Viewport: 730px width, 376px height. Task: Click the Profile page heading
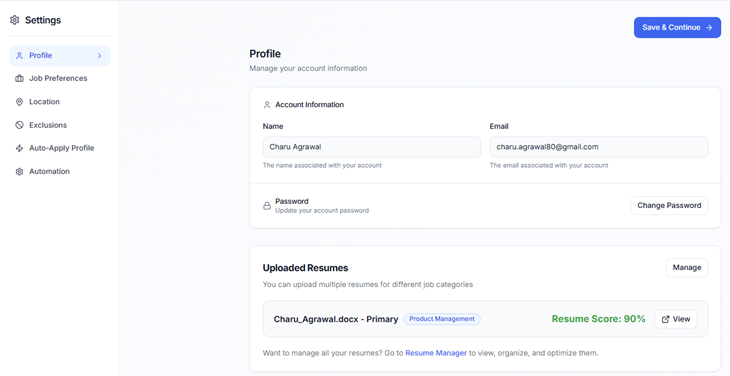coord(265,54)
